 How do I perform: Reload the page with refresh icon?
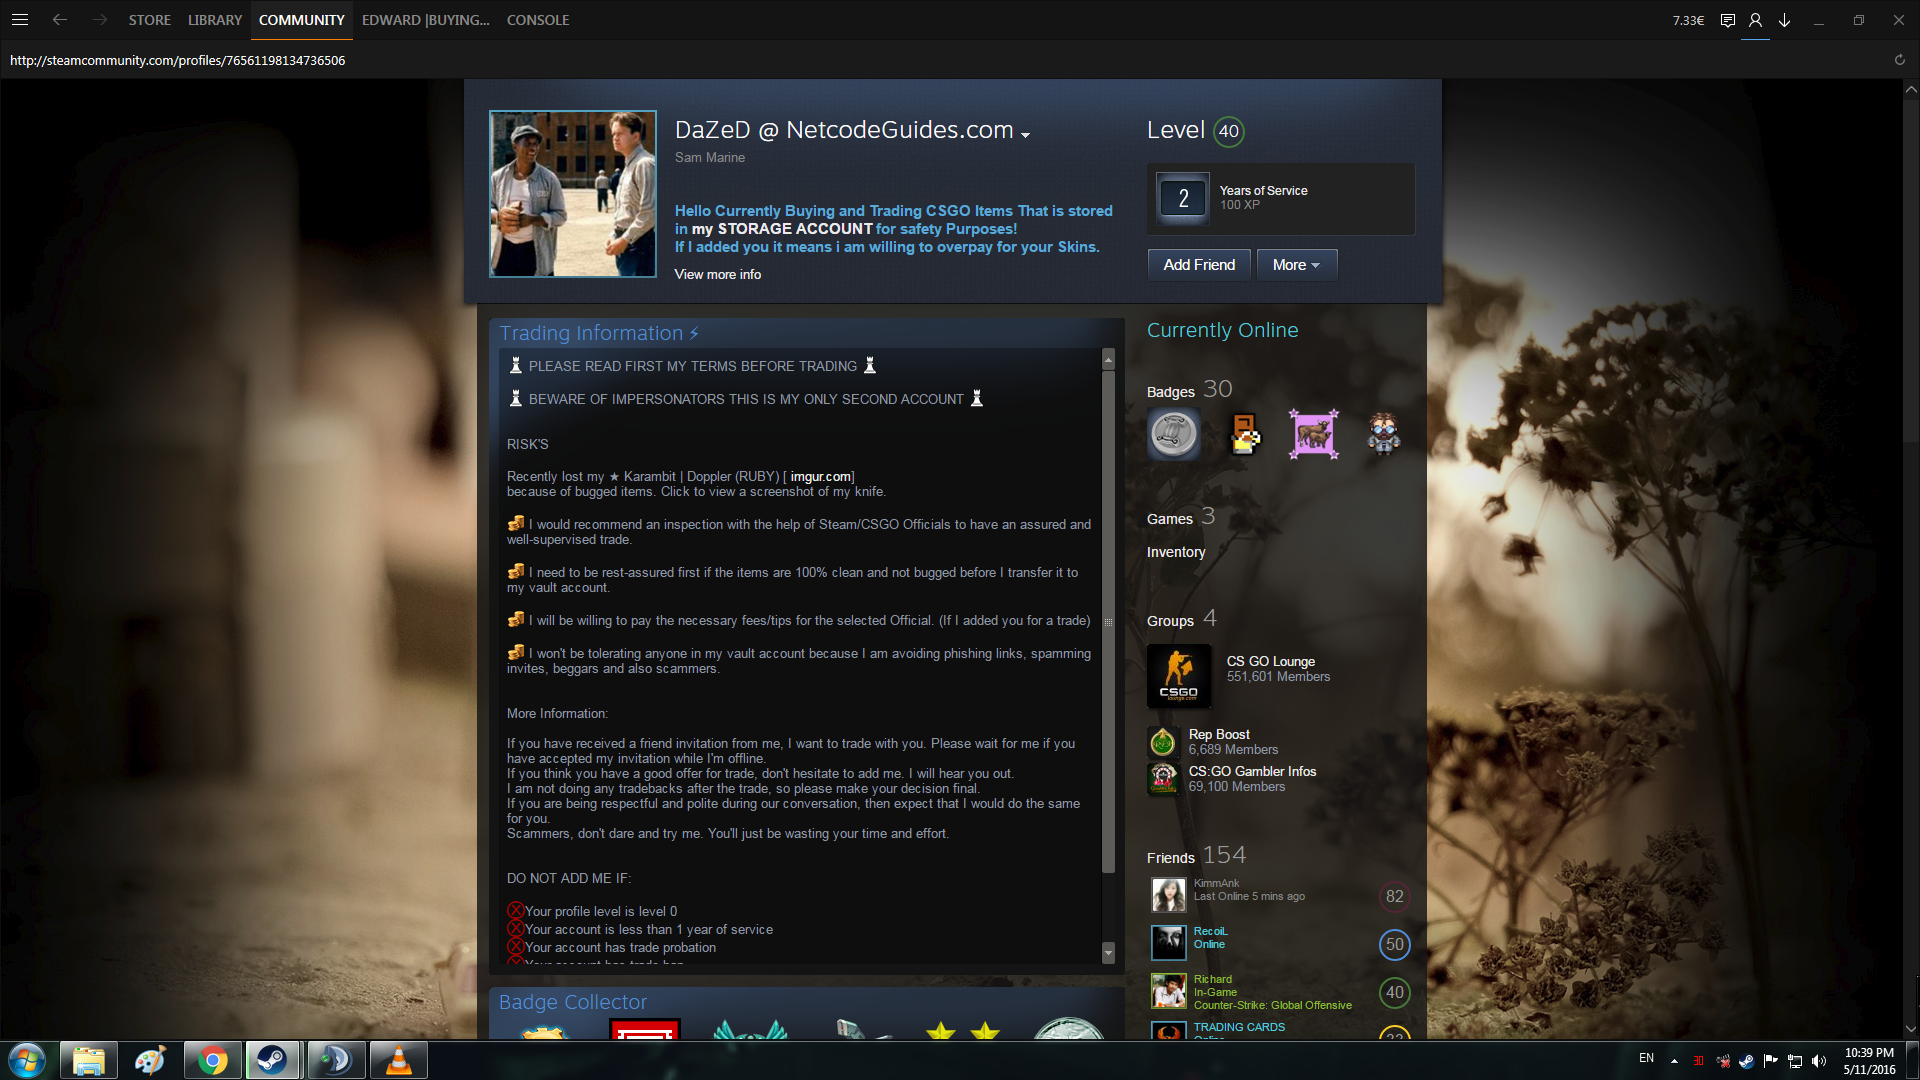1899,60
